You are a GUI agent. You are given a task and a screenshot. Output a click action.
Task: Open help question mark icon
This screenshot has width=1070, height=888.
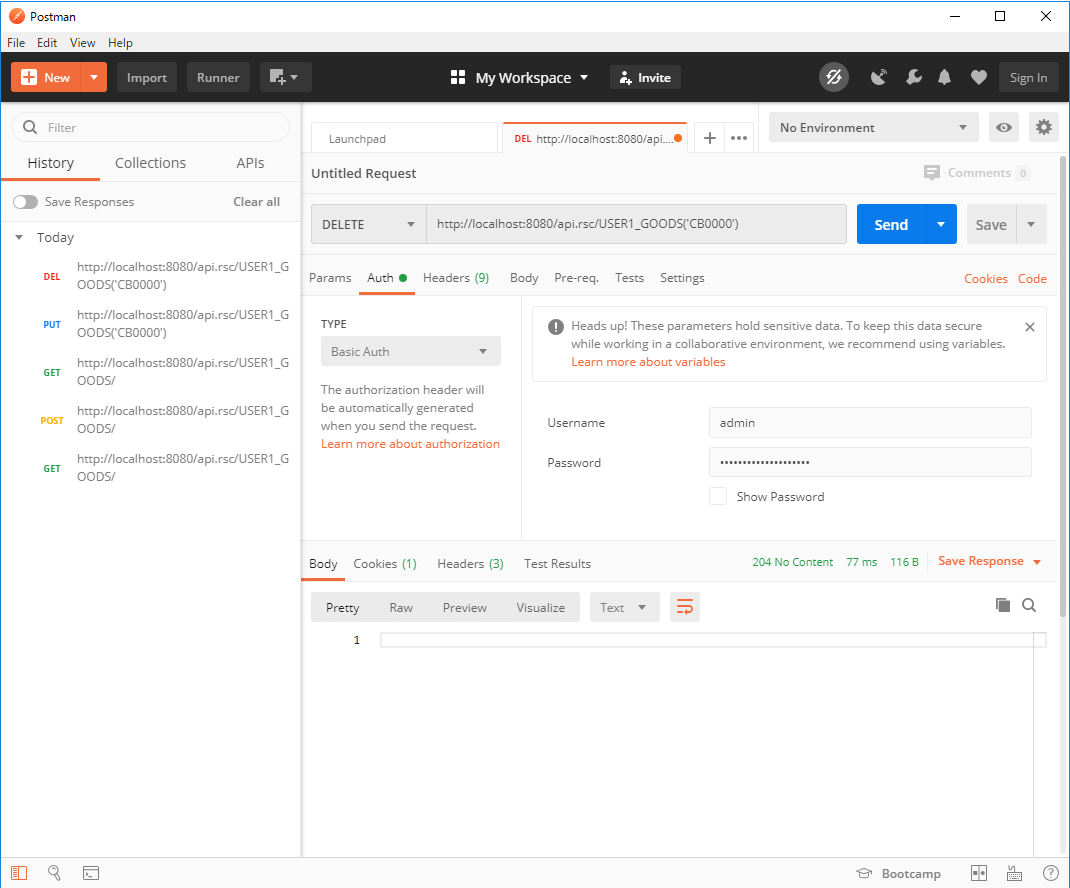click(1051, 873)
